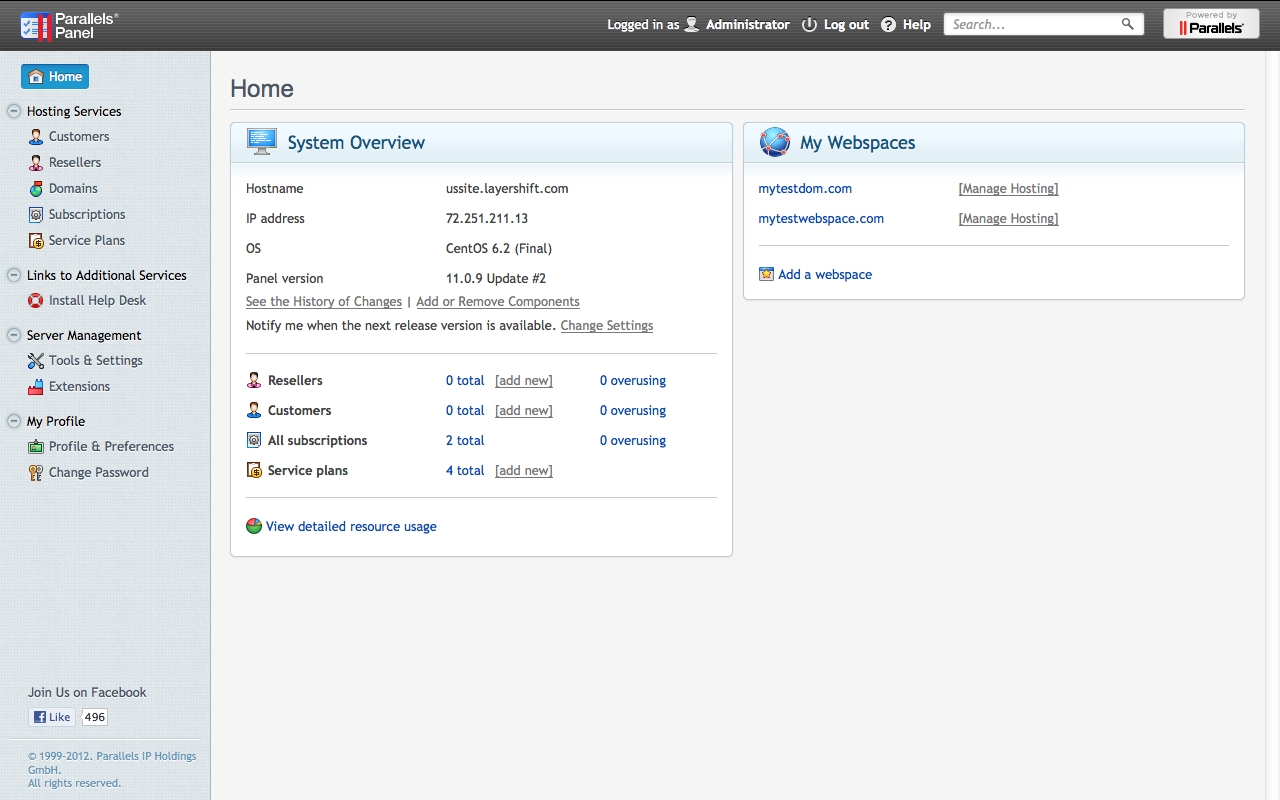Open the Change Settings notification link
1280x800 pixels.
[607, 326]
